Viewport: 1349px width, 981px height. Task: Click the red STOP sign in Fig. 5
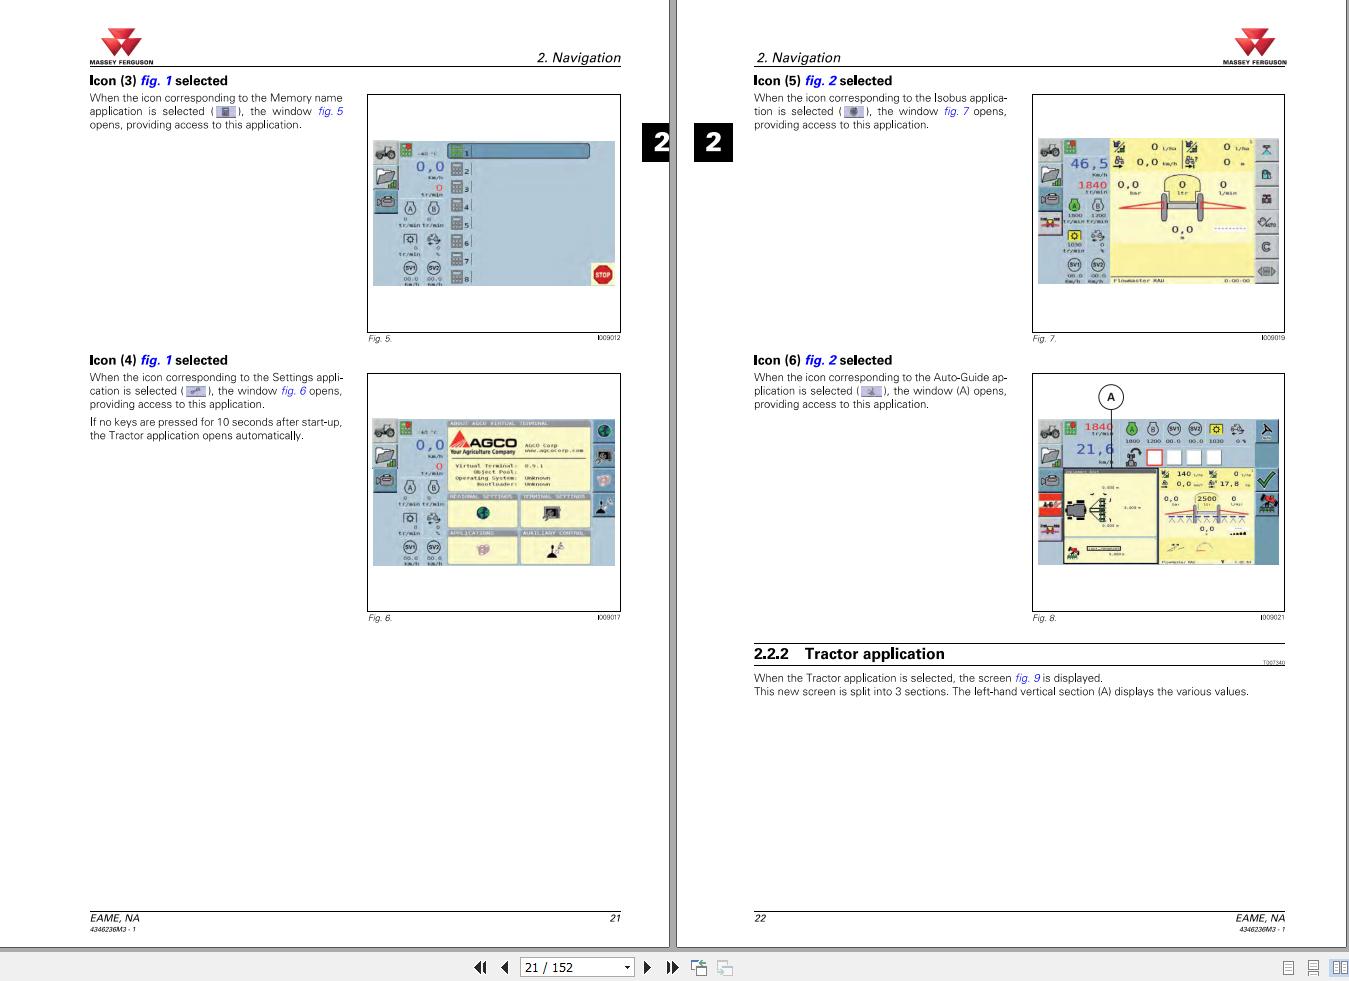pos(602,274)
